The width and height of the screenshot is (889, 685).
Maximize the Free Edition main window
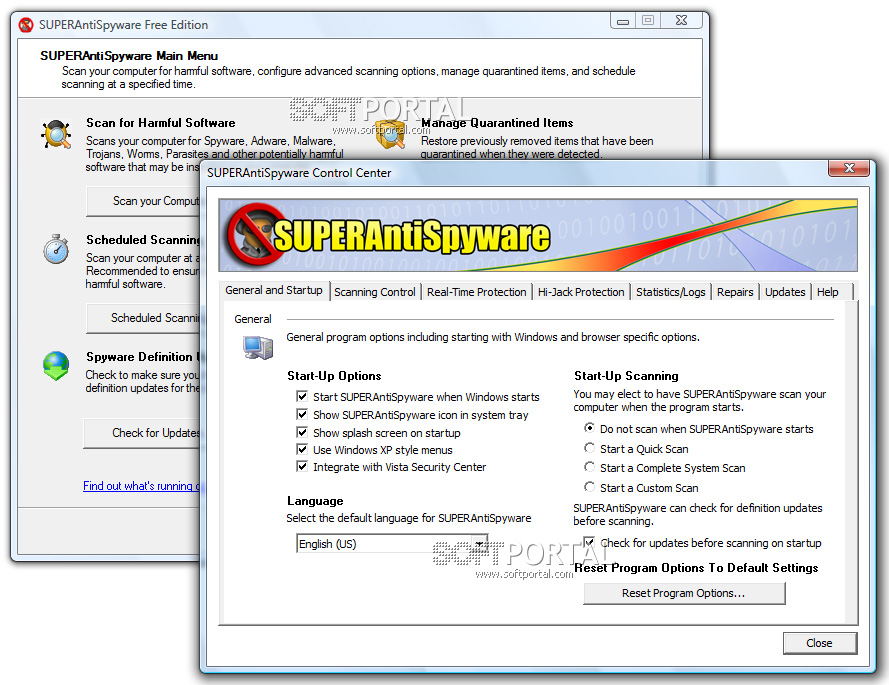[648, 21]
